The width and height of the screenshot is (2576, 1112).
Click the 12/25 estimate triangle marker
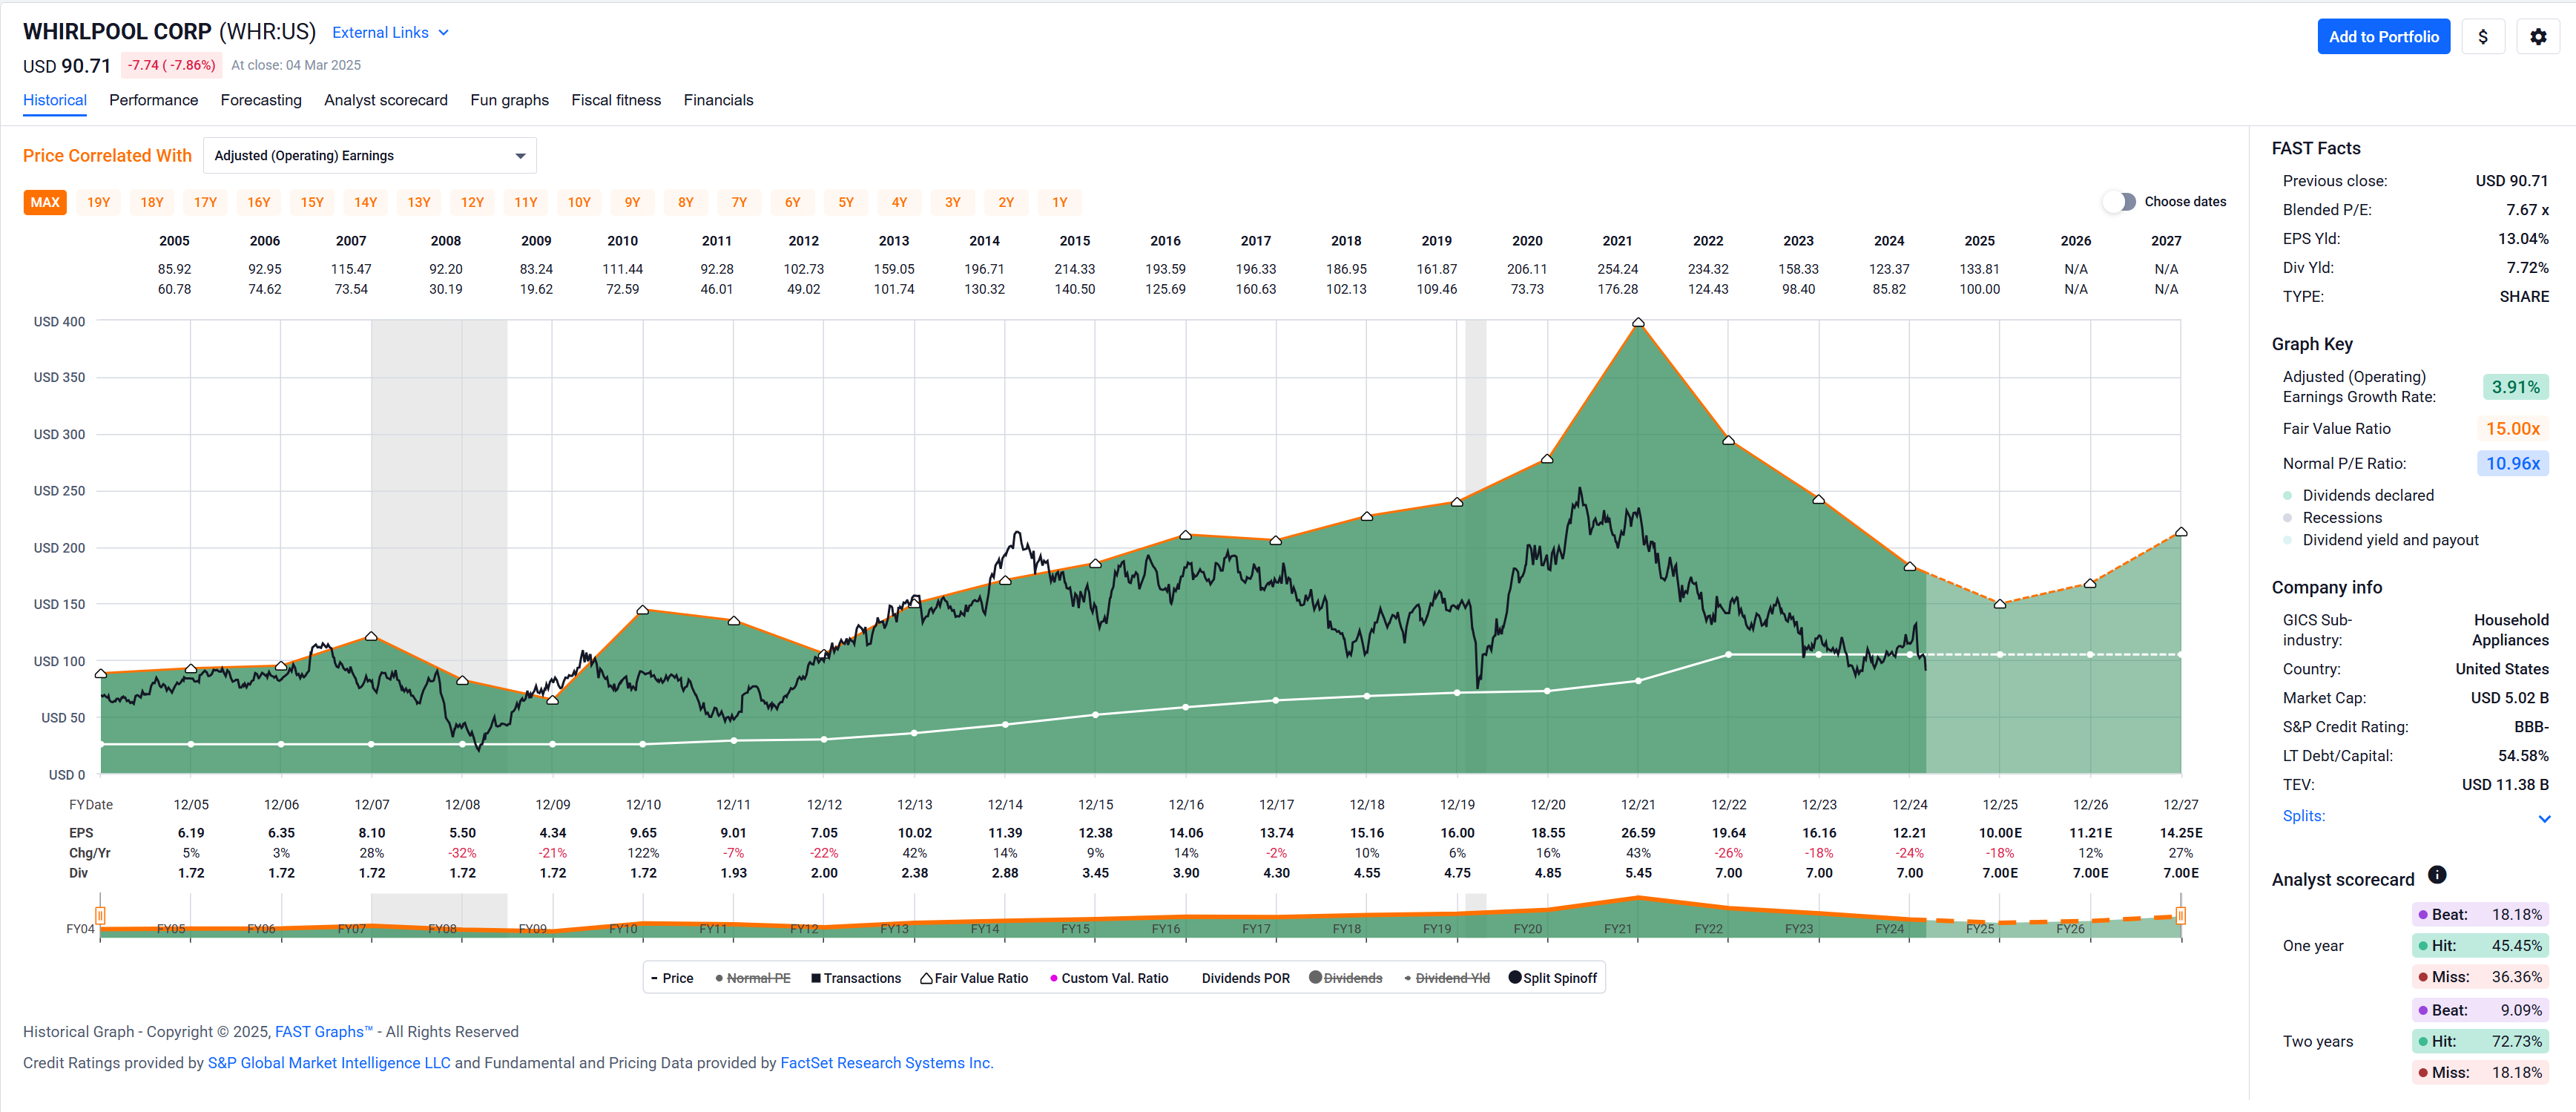coord(2000,604)
